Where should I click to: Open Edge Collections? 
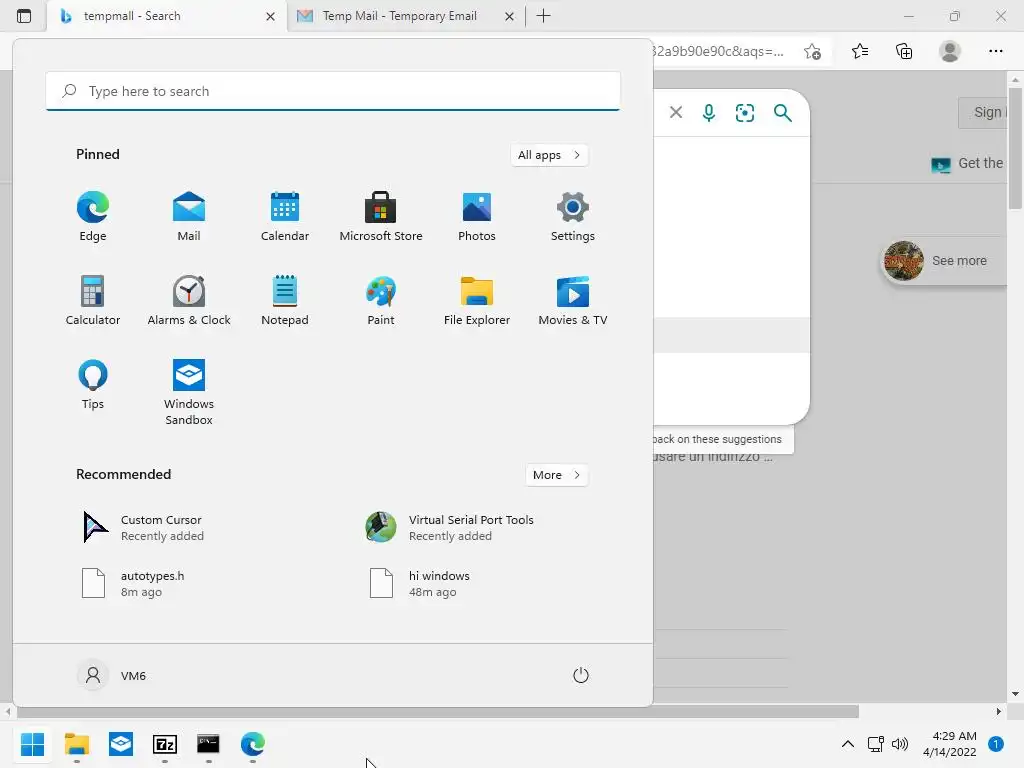click(x=904, y=51)
